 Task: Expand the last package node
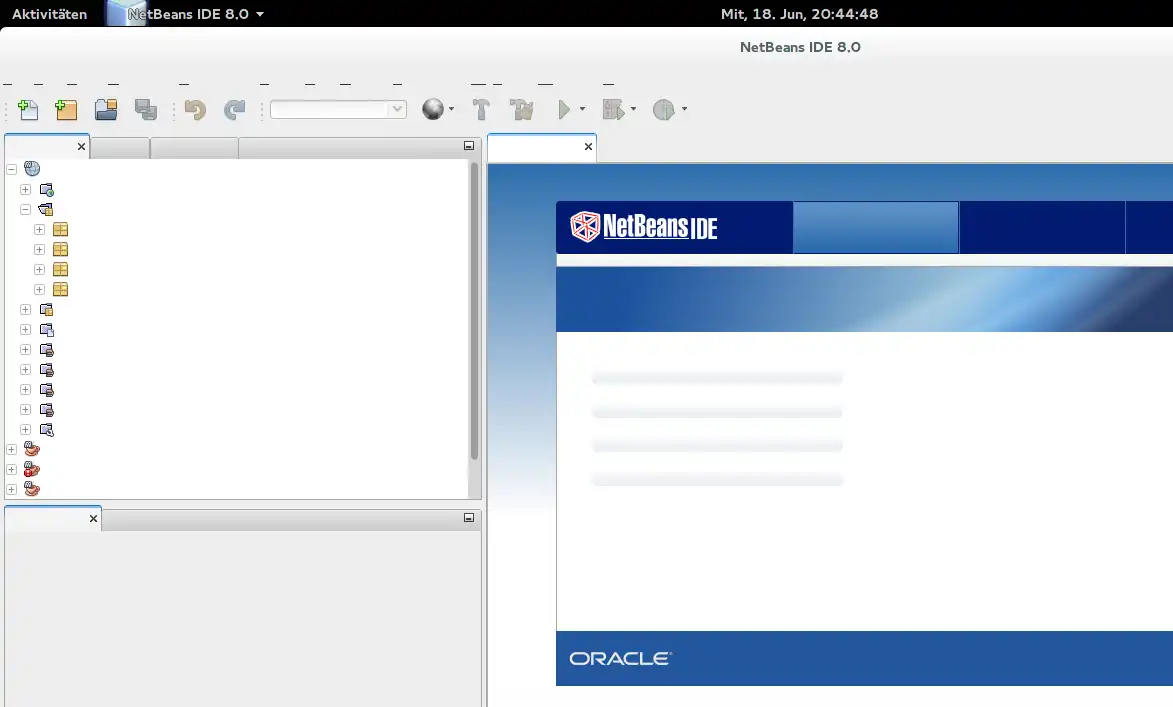click(40, 290)
